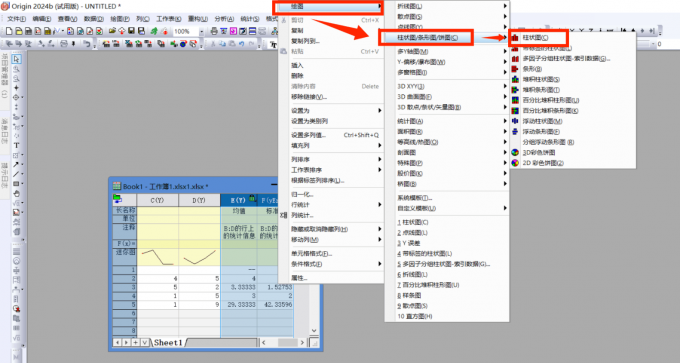Click the 3D pie chart icon
This screenshot has height=363, width=680.
[x=515, y=153]
